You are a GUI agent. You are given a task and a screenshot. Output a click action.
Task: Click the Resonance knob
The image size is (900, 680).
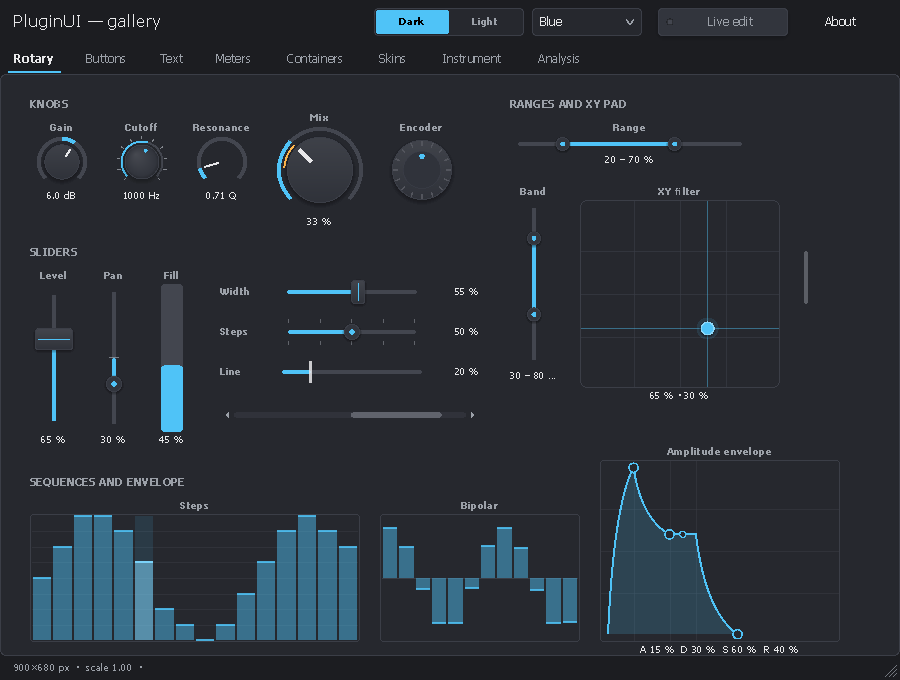tap(222, 161)
